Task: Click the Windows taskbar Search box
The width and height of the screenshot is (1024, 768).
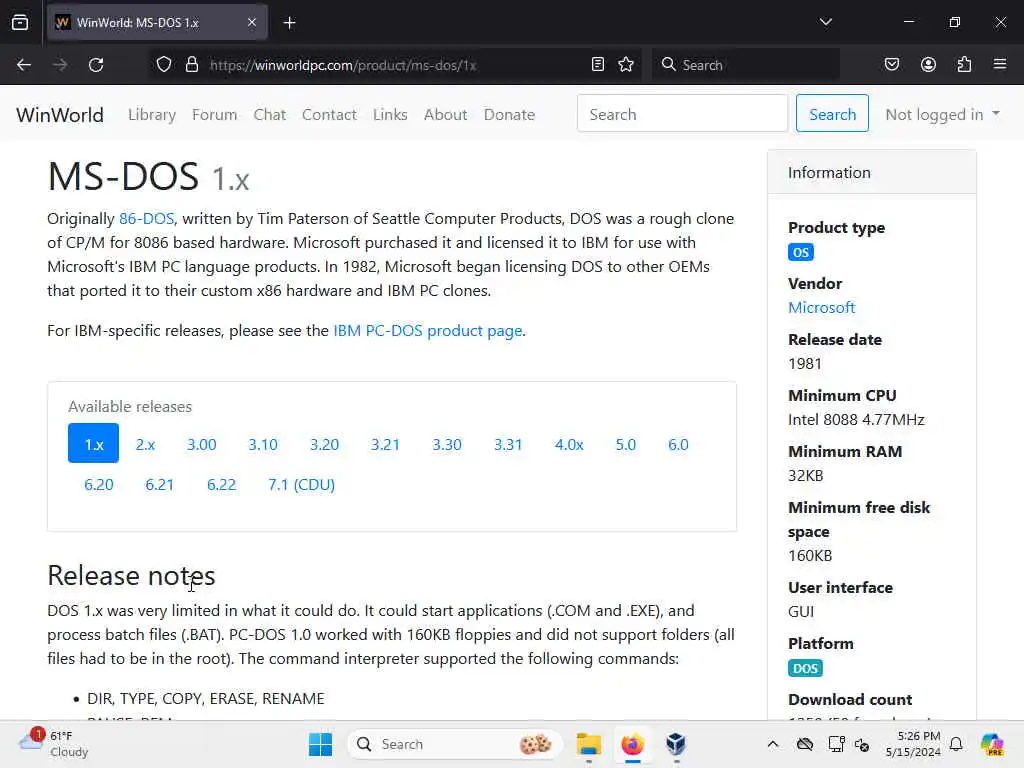Action: tap(455, 744)
